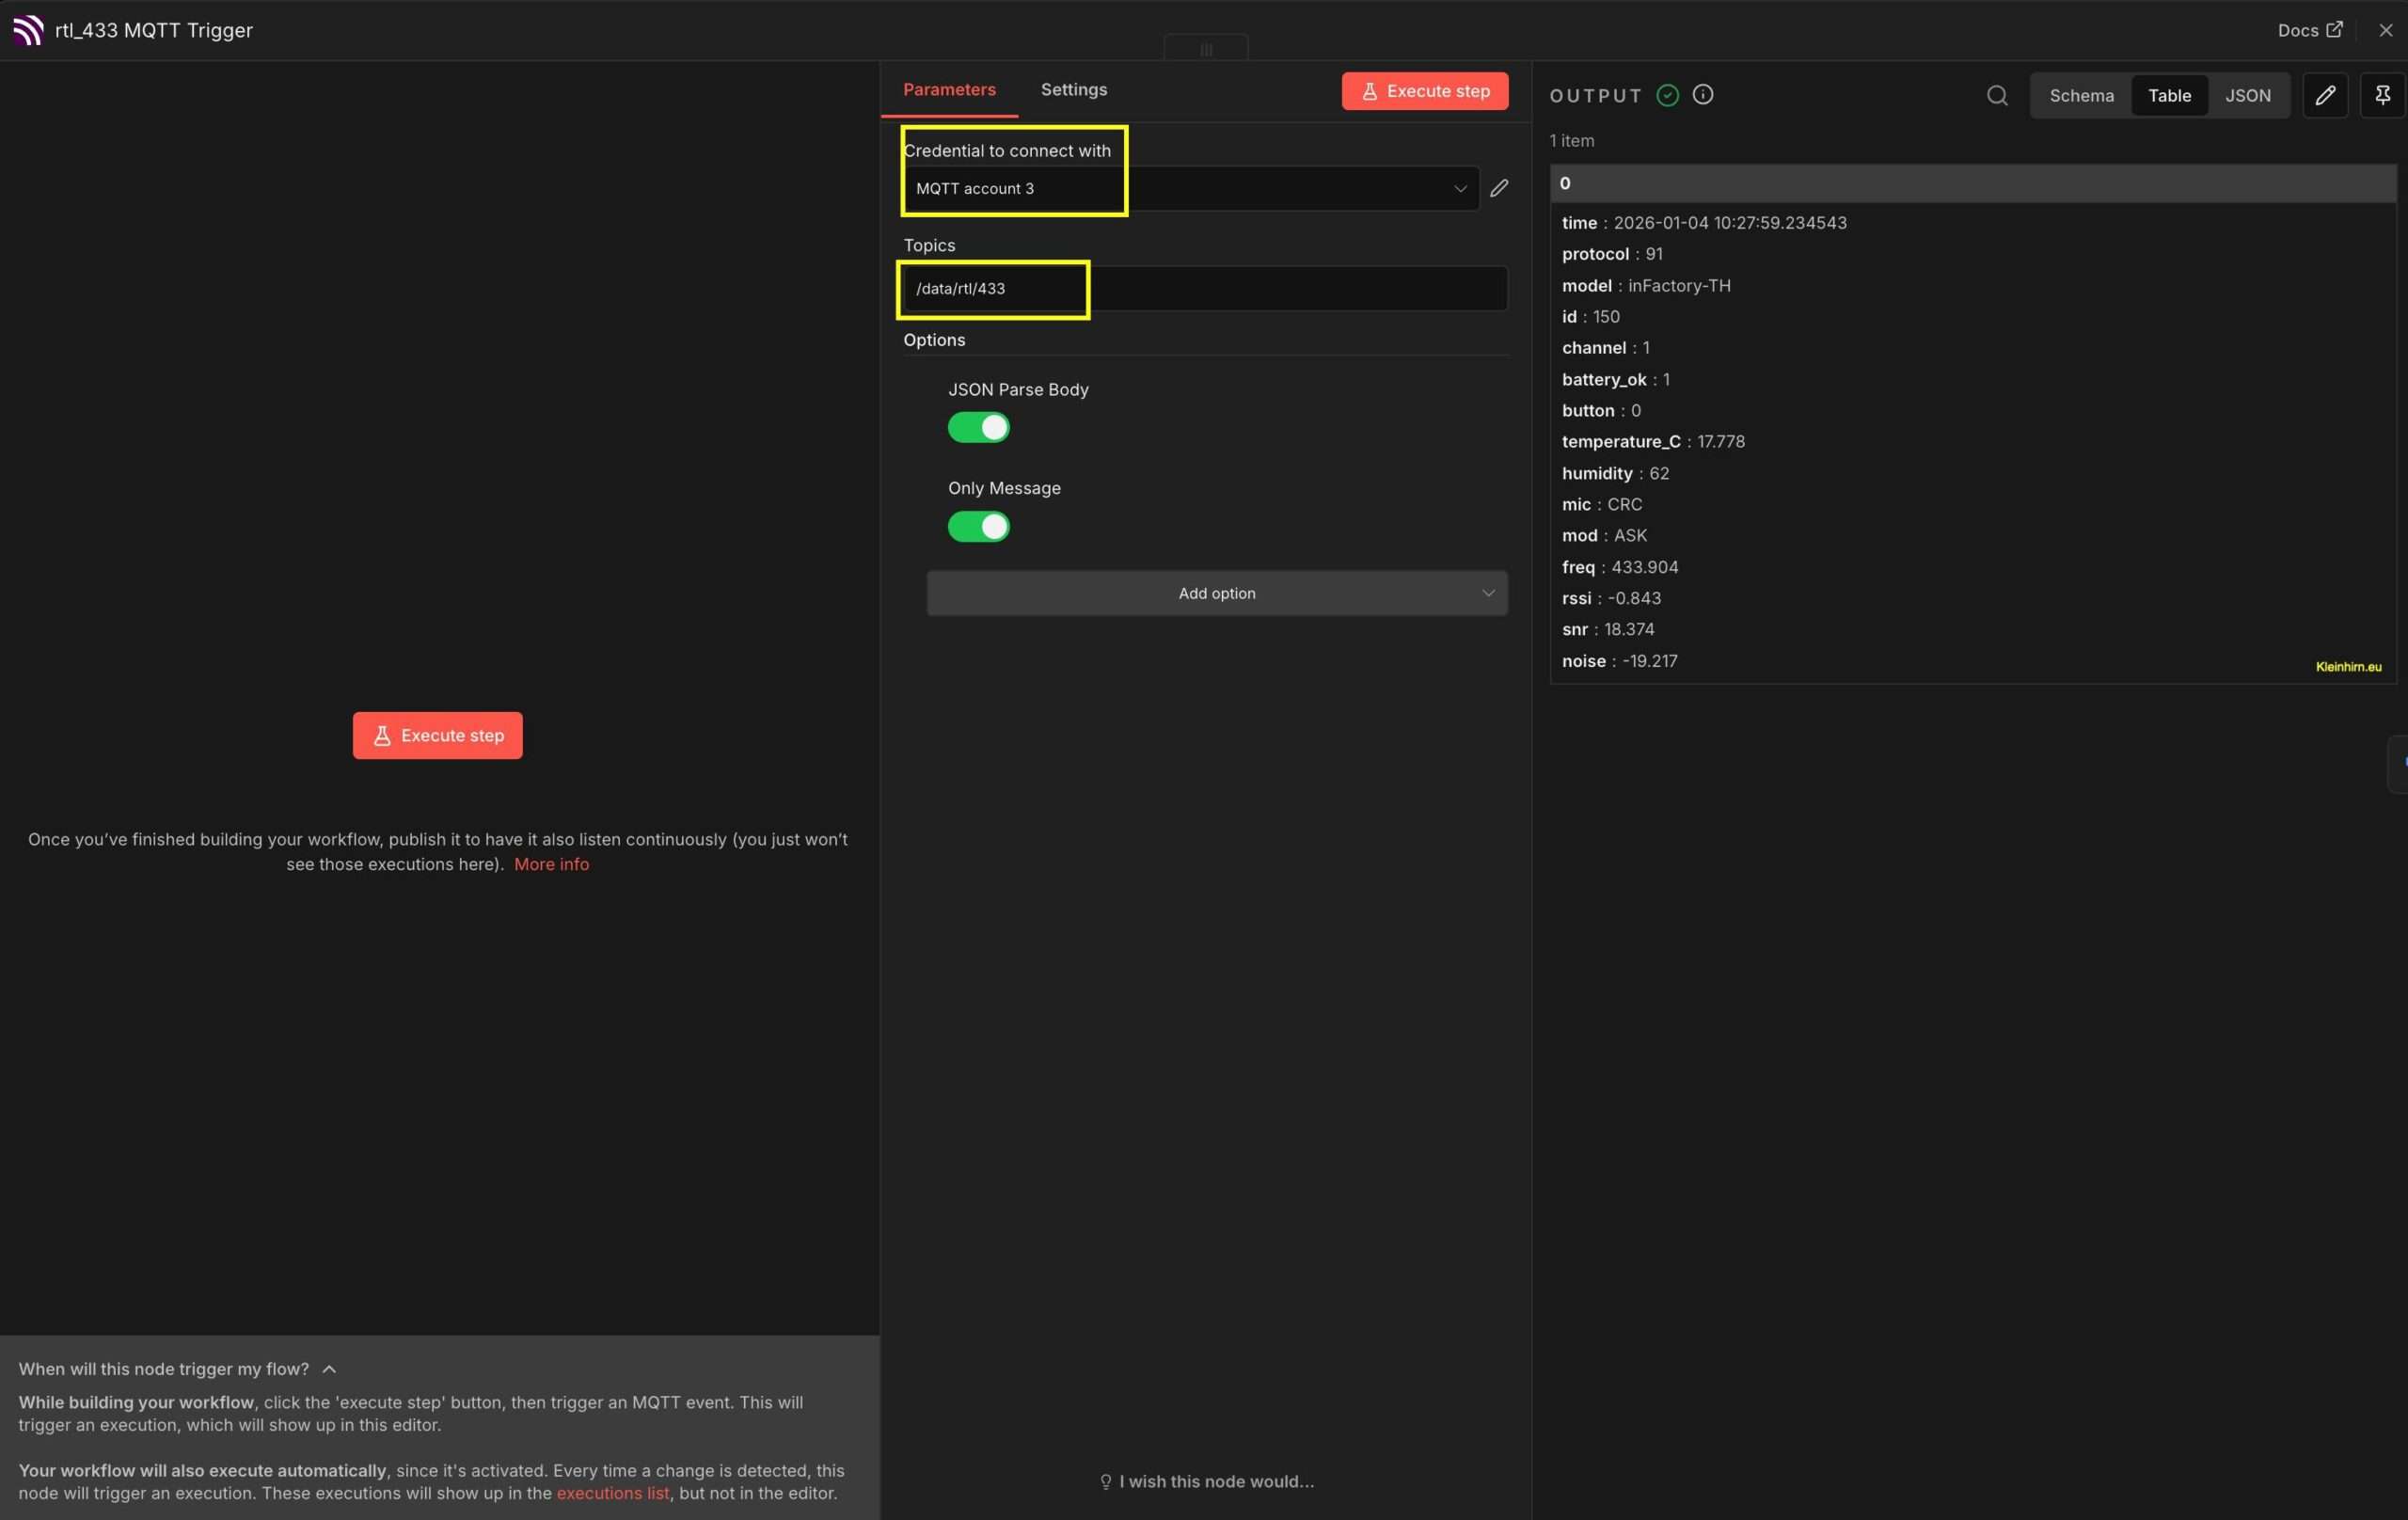The height and width of the screenshot is (1520, 2408).
Task: Turn off the Only Message toggle
Action: 978,527
